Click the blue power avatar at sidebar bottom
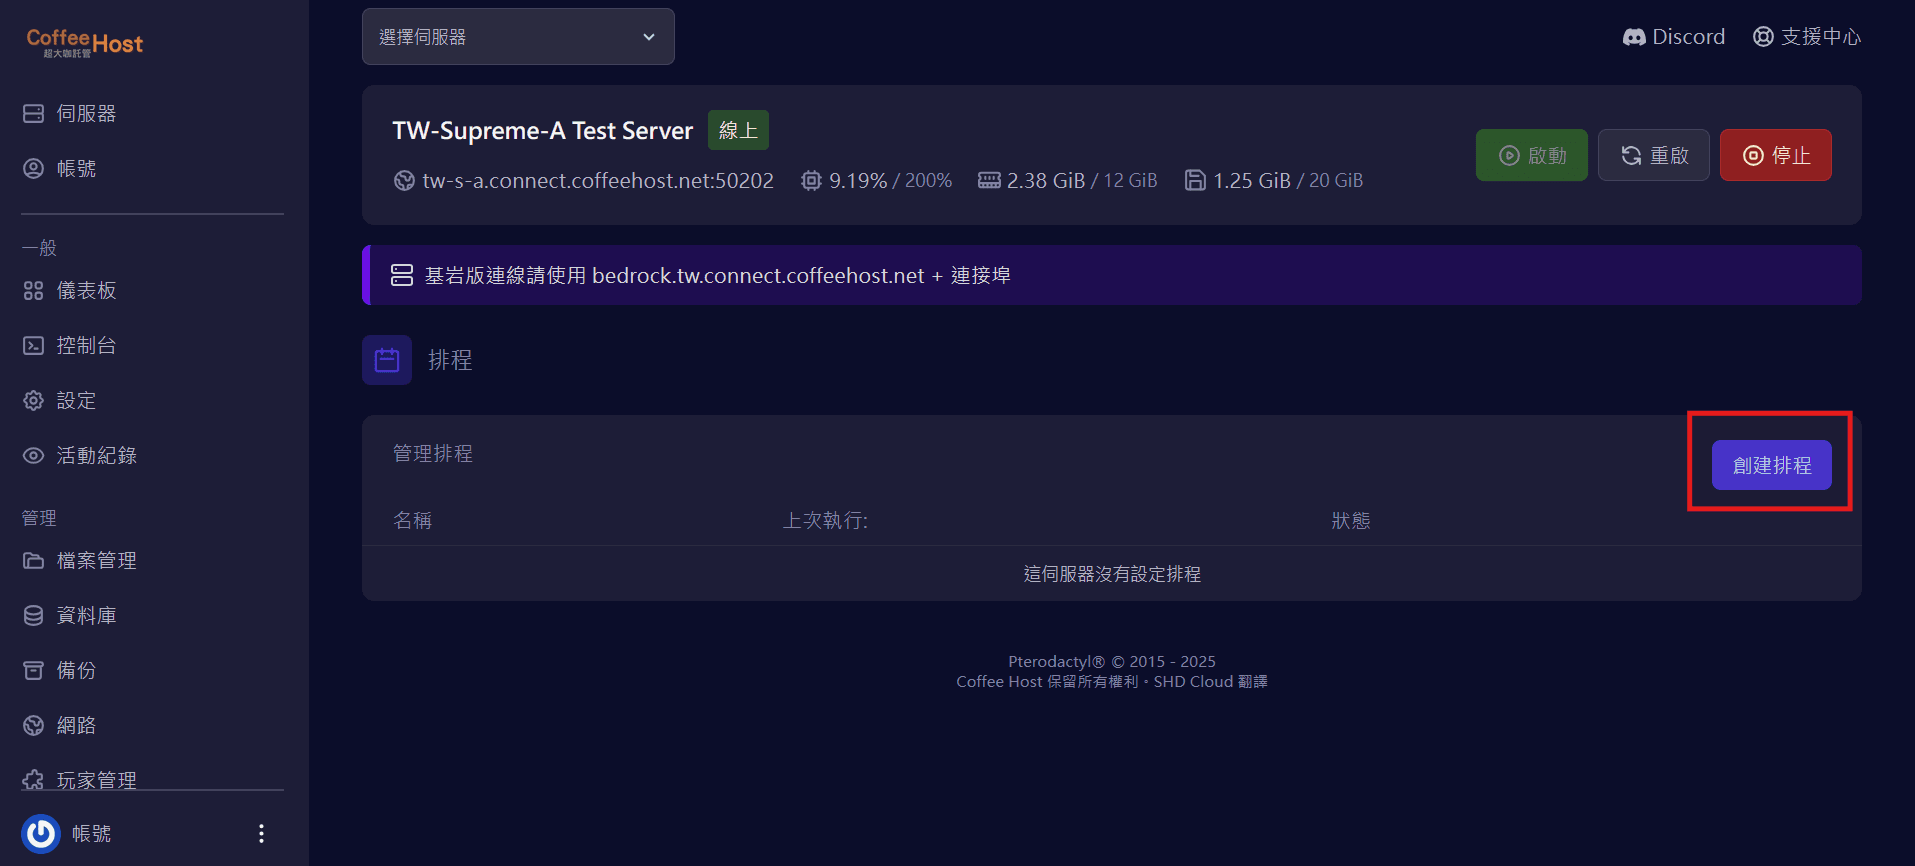 [41, 834]
